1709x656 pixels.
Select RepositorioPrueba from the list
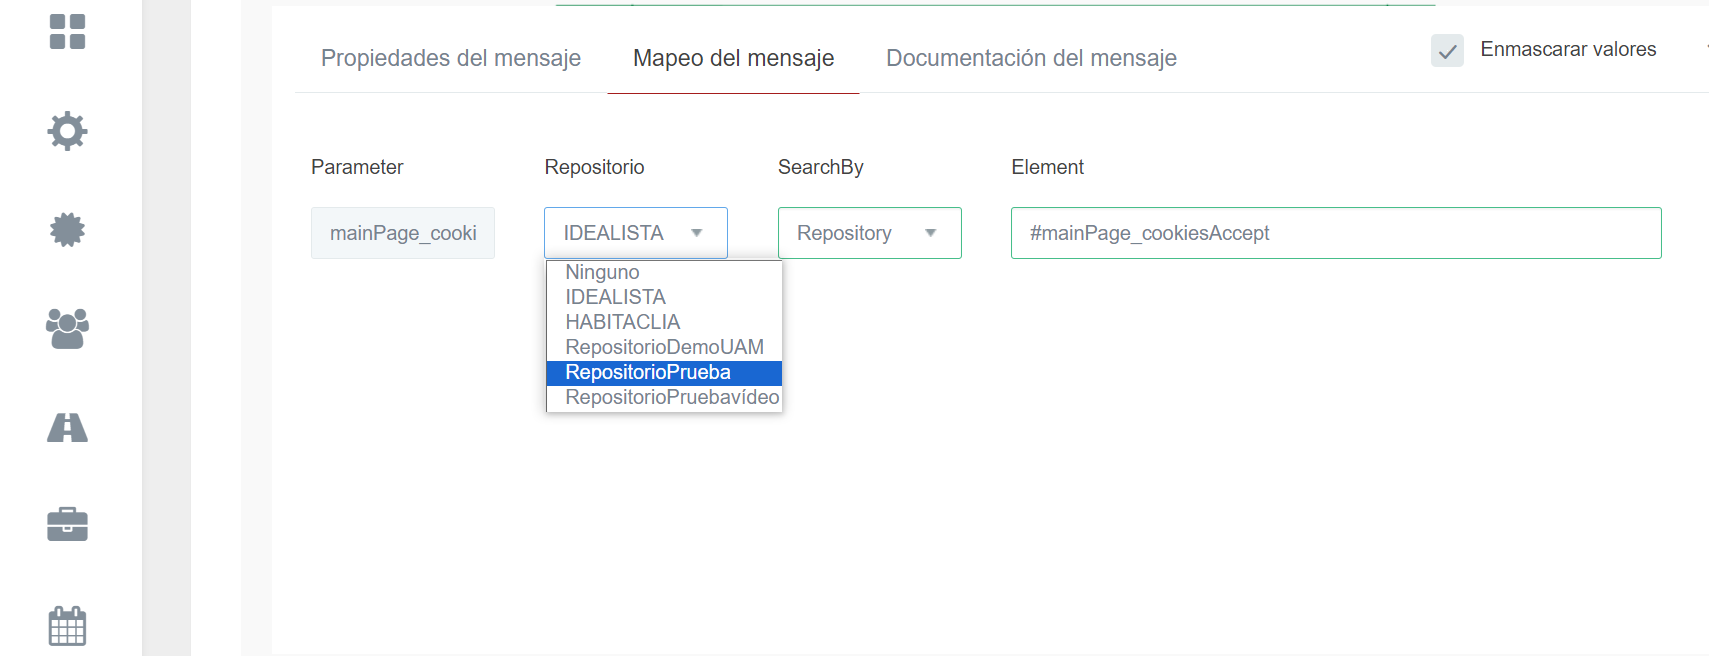(x=648, y=372)
